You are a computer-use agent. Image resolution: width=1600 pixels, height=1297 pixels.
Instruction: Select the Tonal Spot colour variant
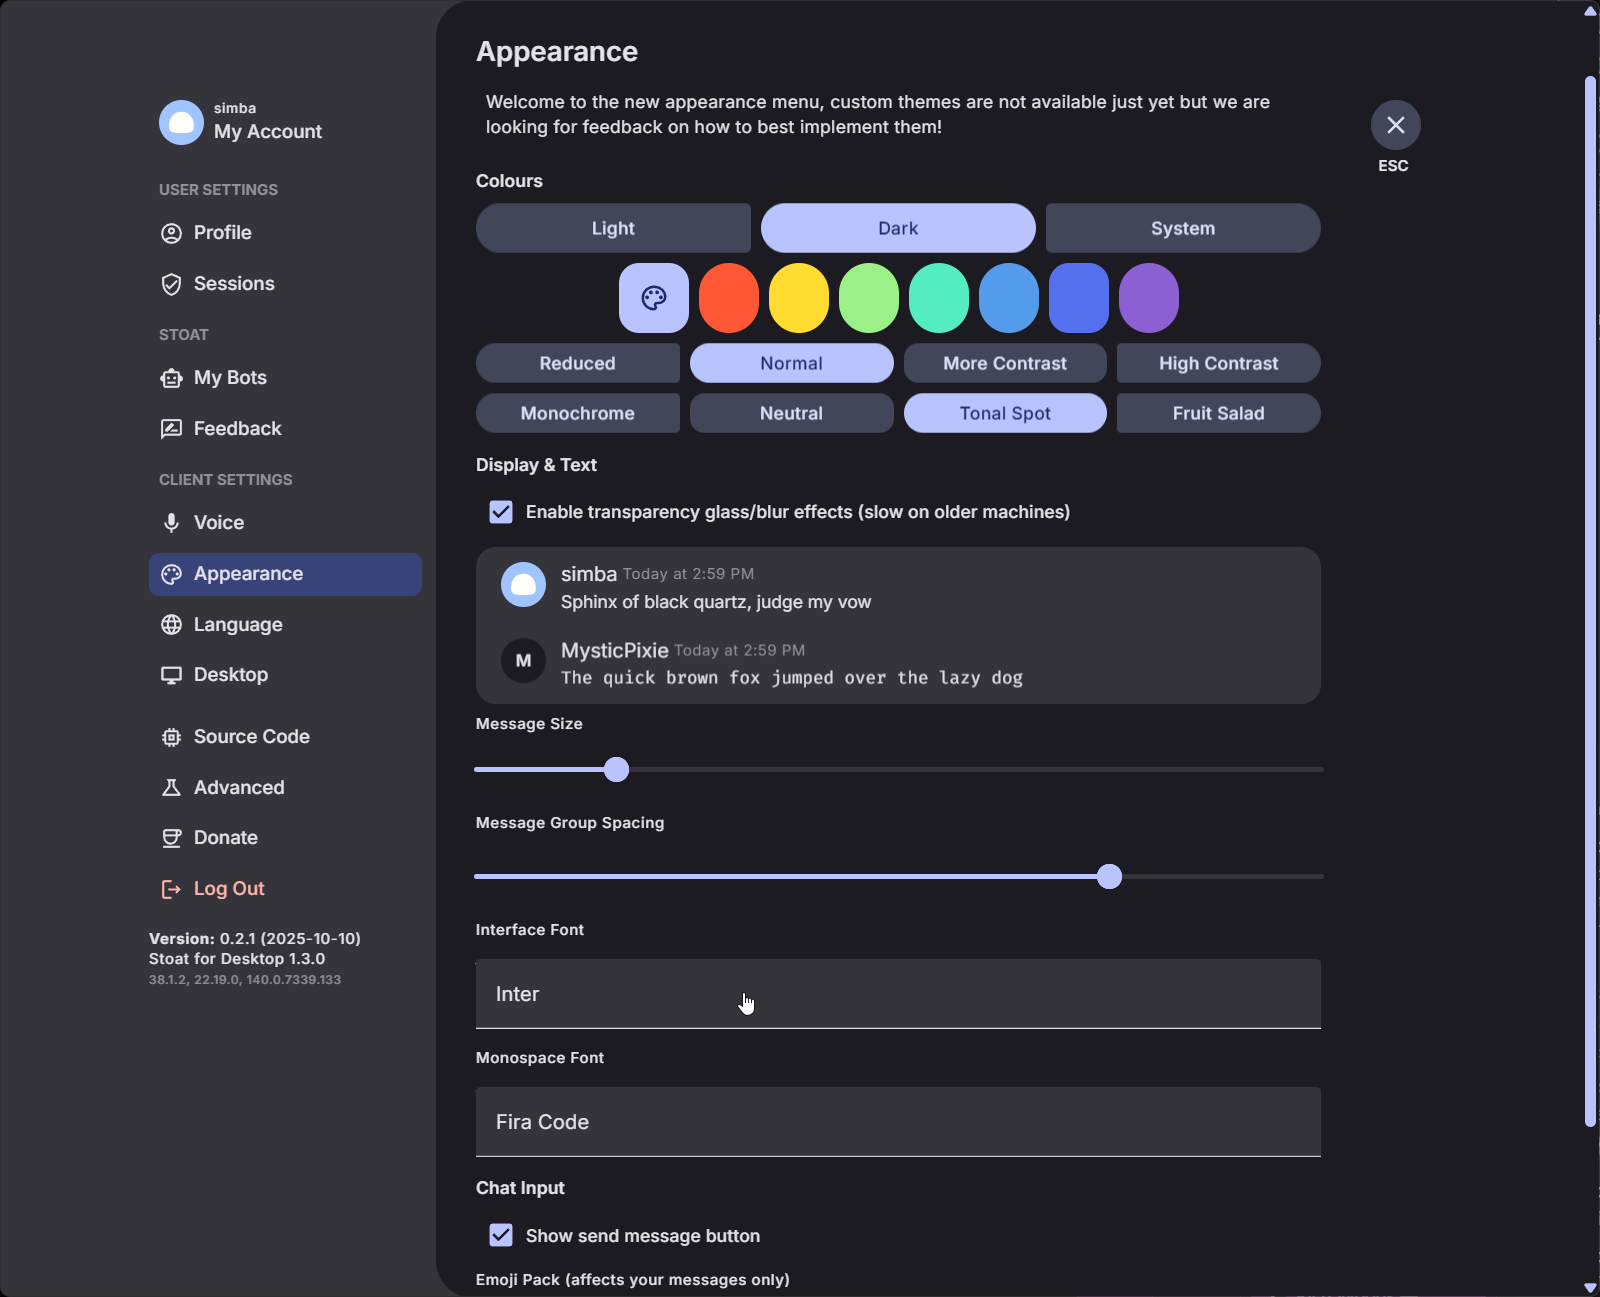[x=1005, y=413]
